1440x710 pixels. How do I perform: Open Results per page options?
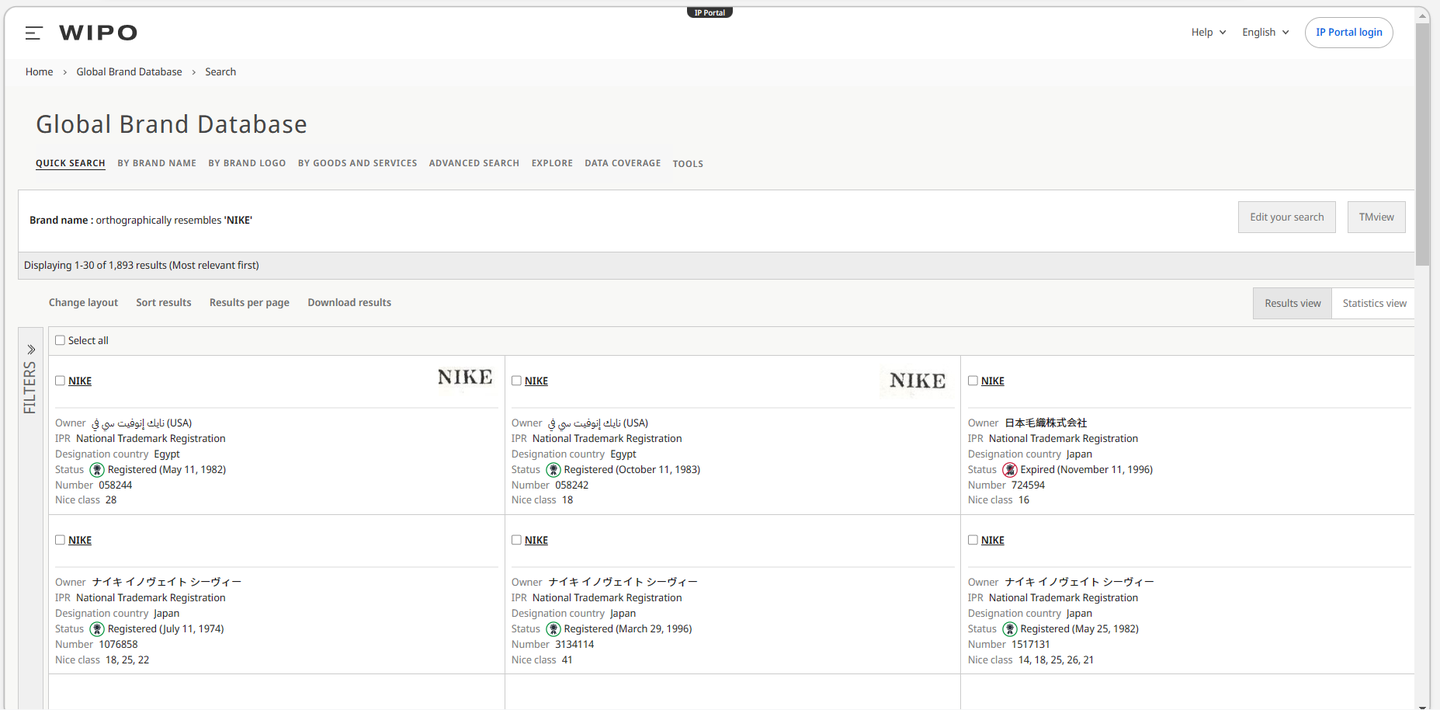coord(249,302)
